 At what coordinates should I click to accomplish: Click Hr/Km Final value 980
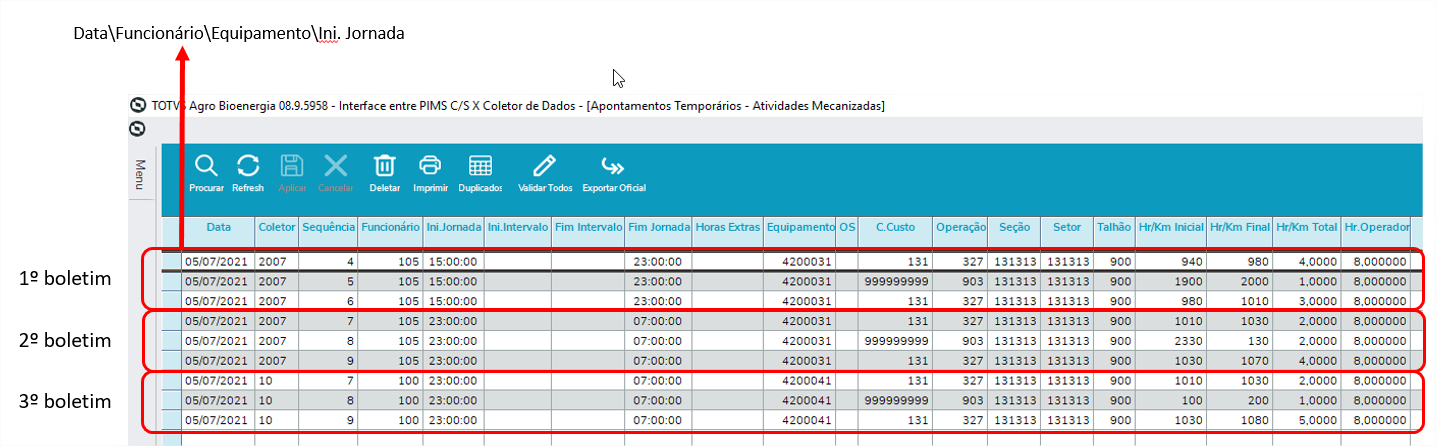(1240, 262)
